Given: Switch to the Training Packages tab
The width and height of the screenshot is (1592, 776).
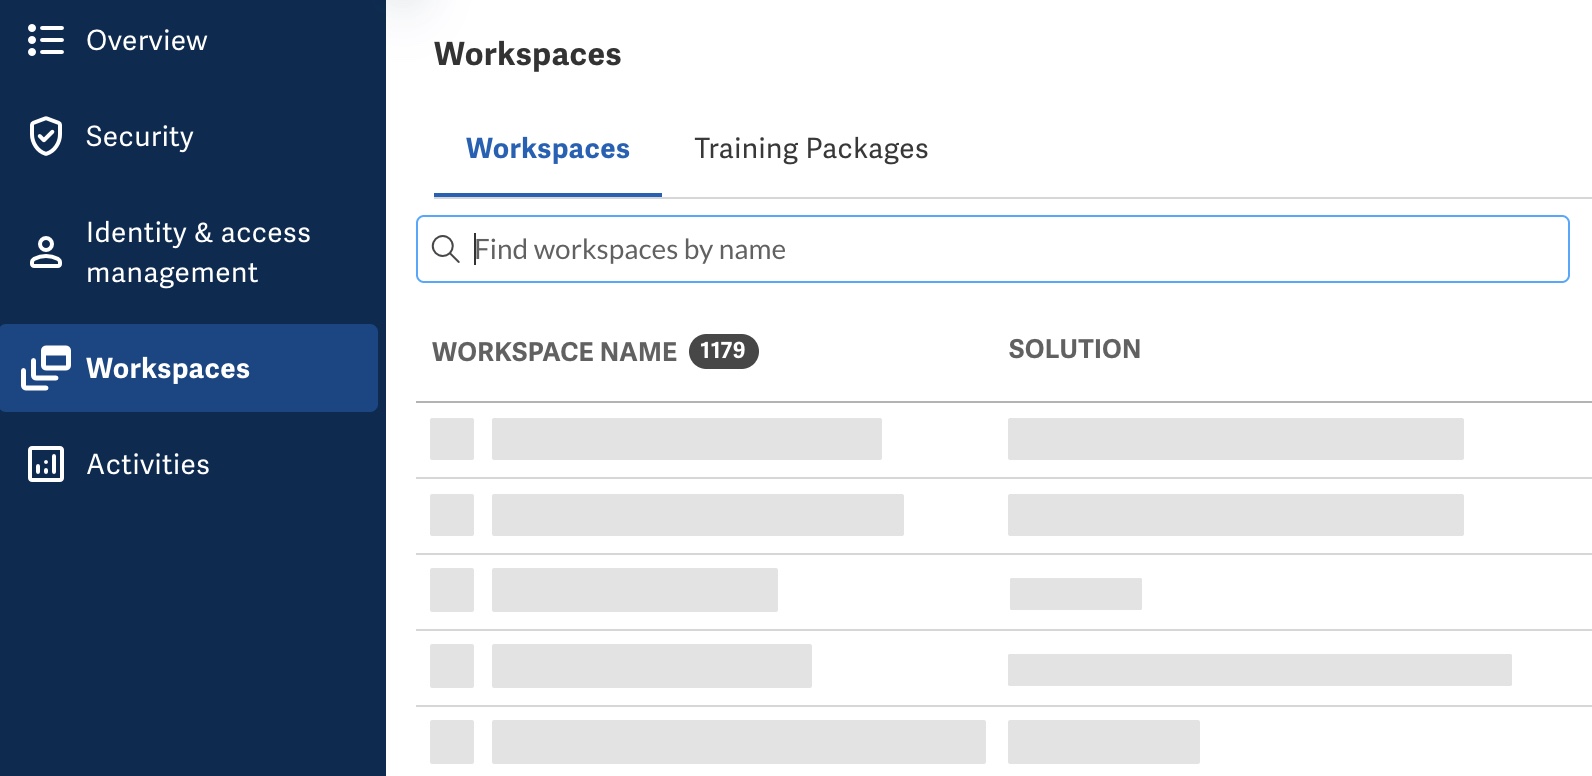Looking at the screenshot, I should (811, 149).
